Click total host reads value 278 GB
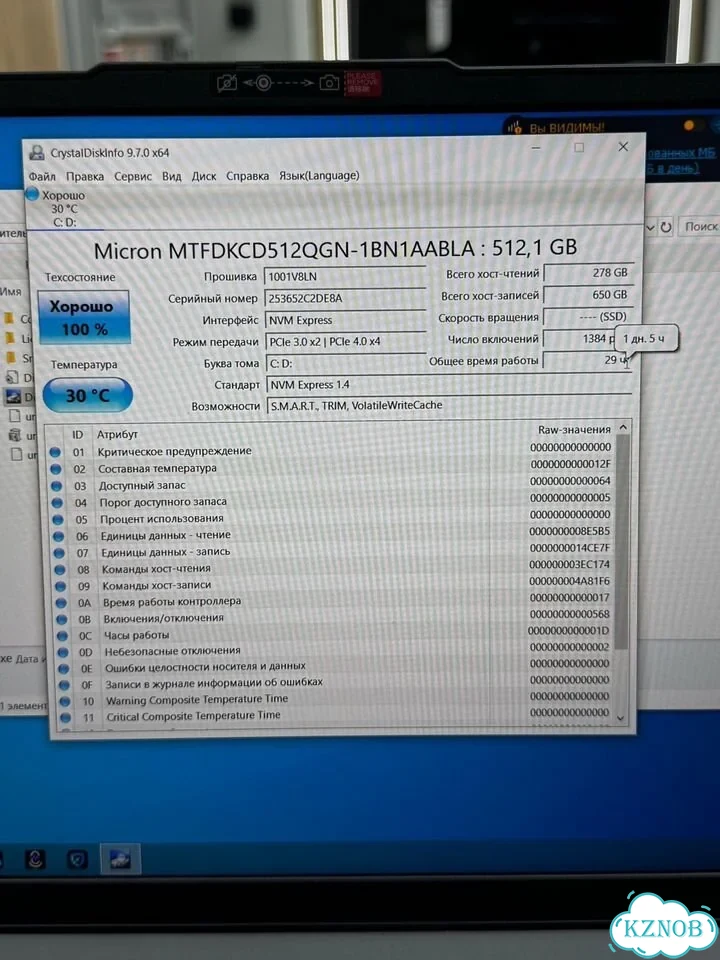Viewport: 720px width, 960px height. coord(587,273)
